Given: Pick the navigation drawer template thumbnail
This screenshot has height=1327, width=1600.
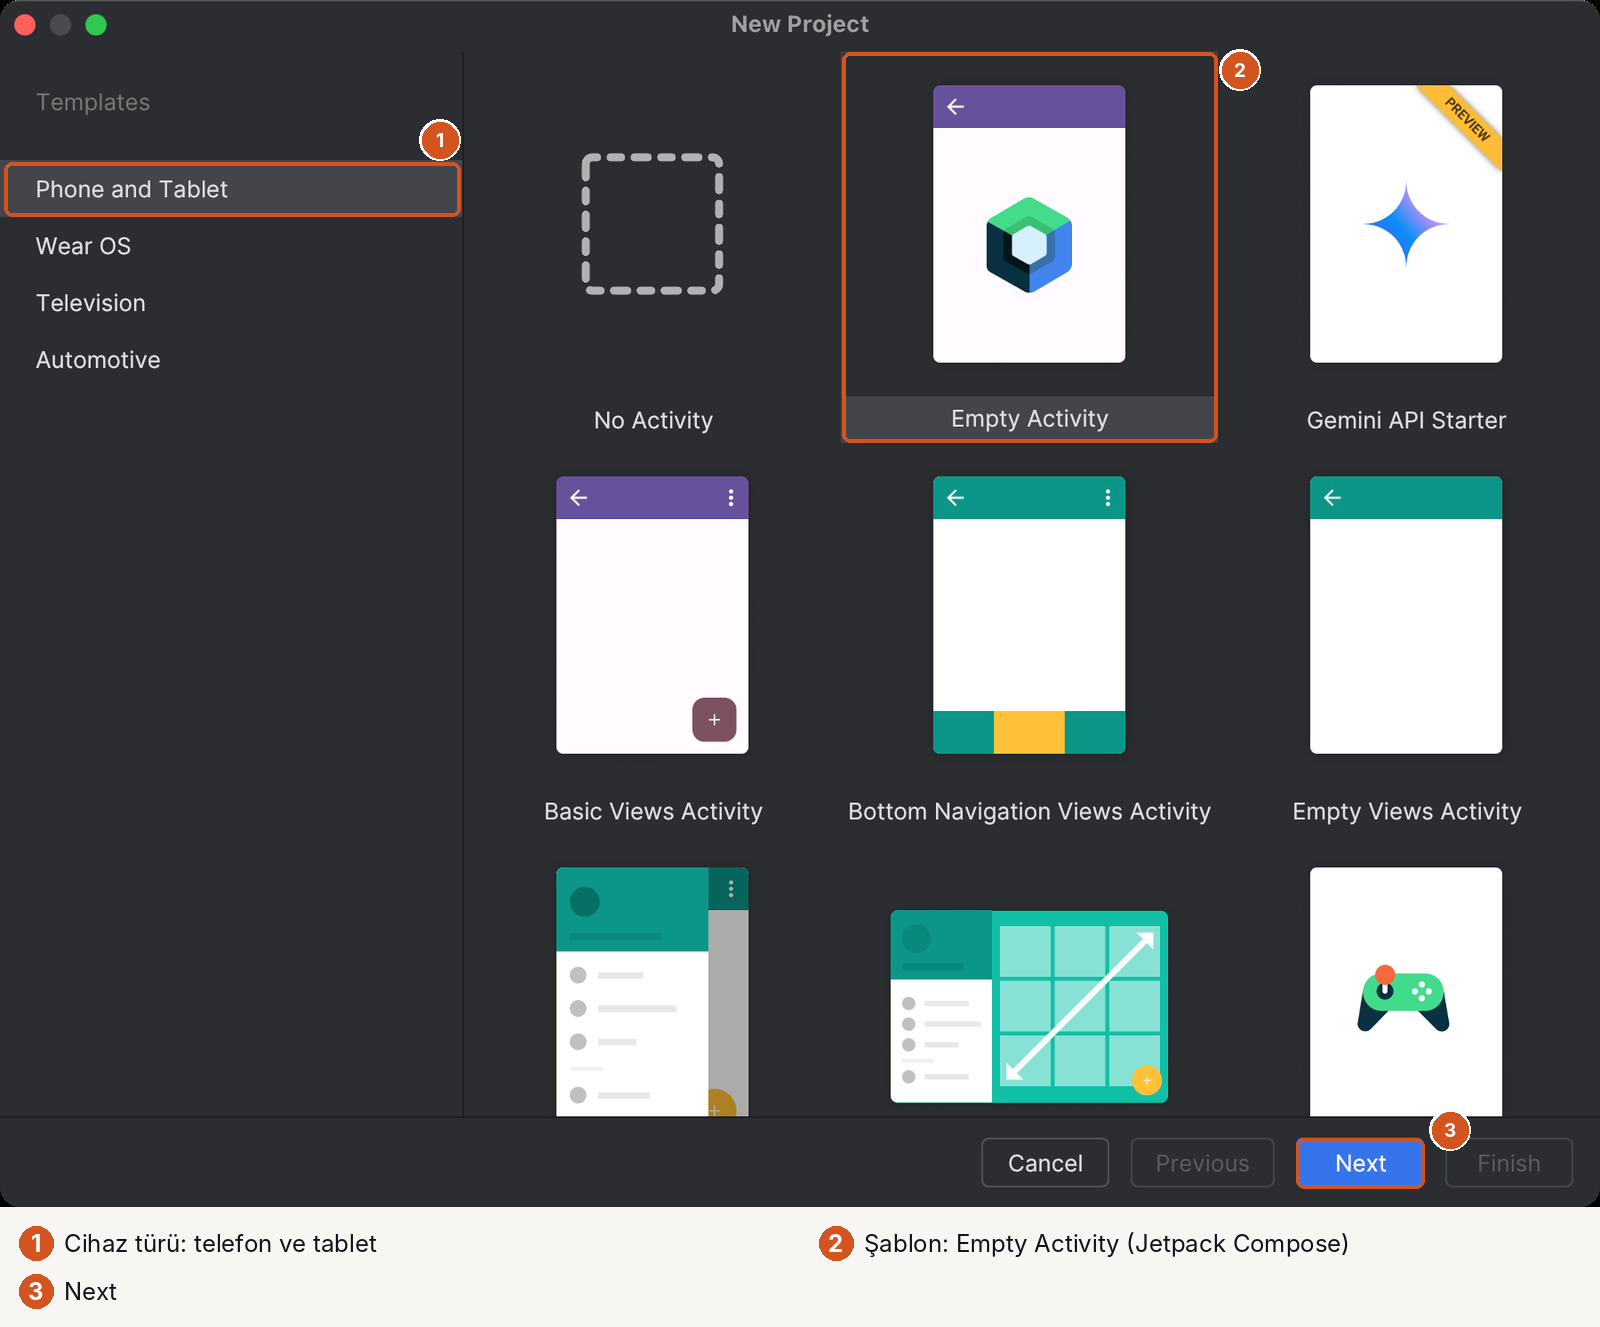Looking at the screenshot, I should [x=652, y=992].
